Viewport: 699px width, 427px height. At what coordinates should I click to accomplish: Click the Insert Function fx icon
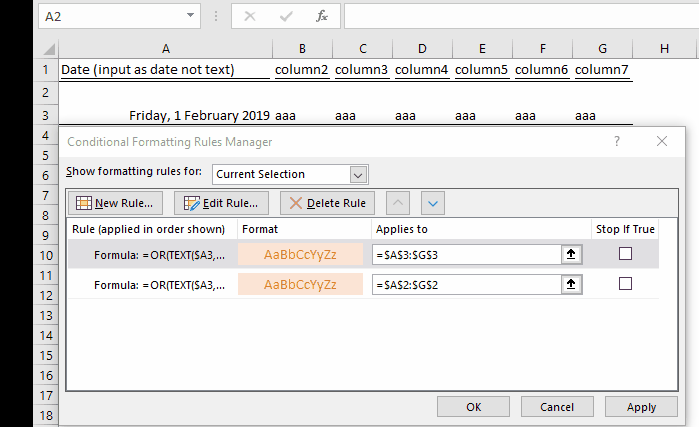[321, 17]
